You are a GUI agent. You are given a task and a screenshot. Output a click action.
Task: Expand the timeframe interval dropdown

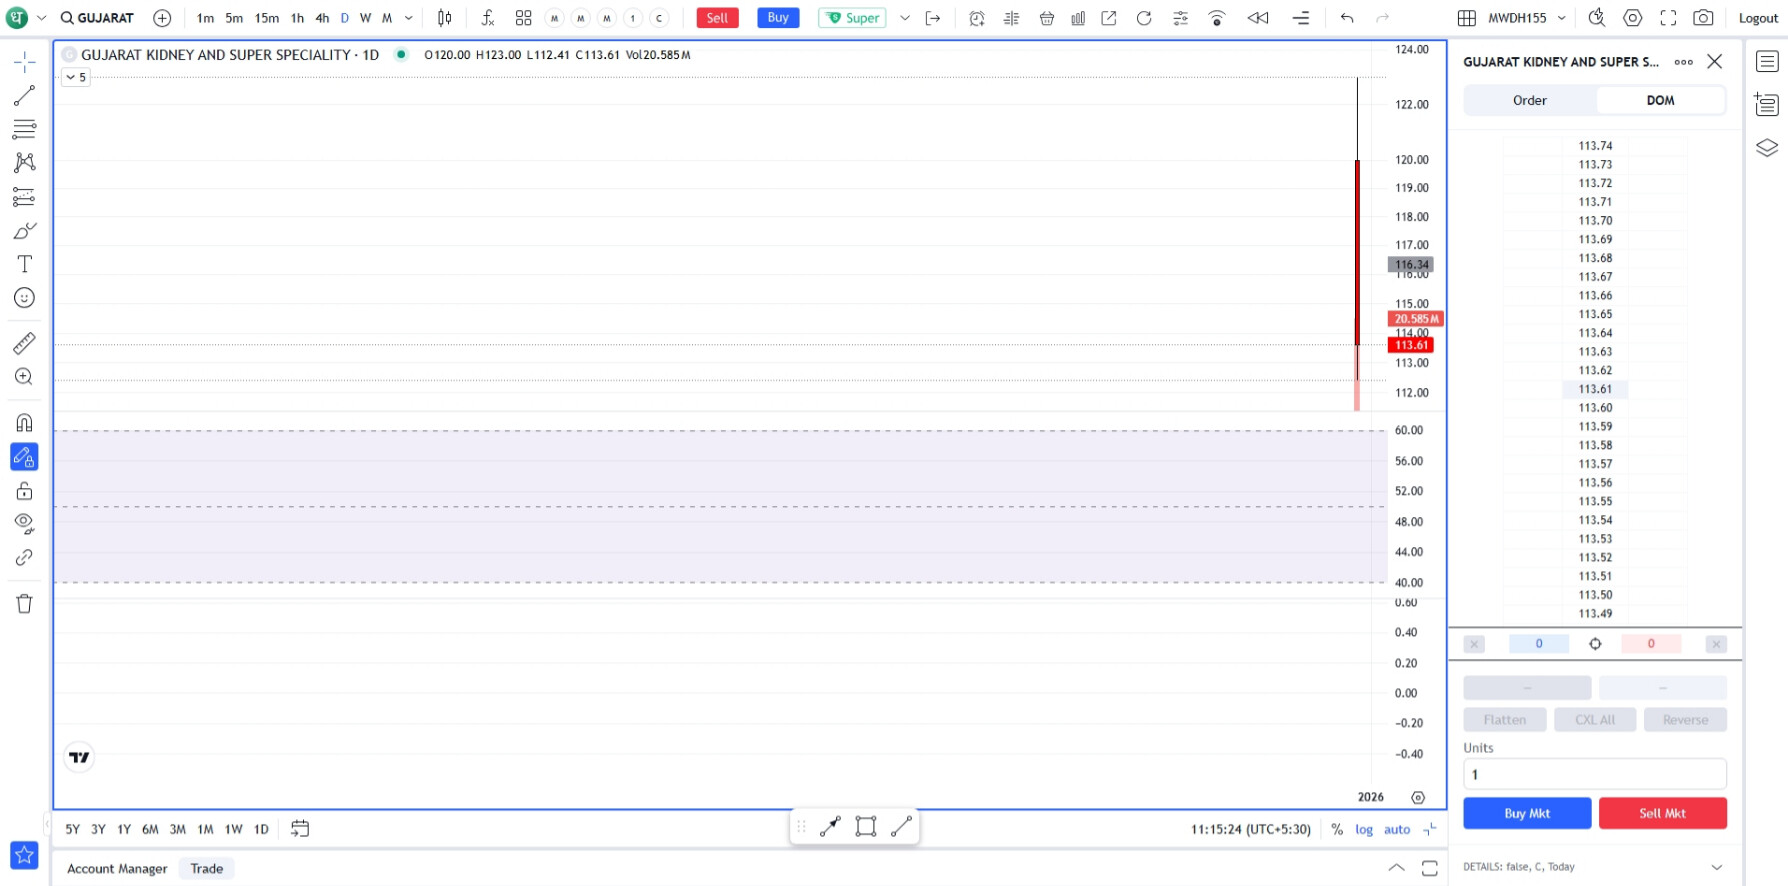click(x=409, y=18)
